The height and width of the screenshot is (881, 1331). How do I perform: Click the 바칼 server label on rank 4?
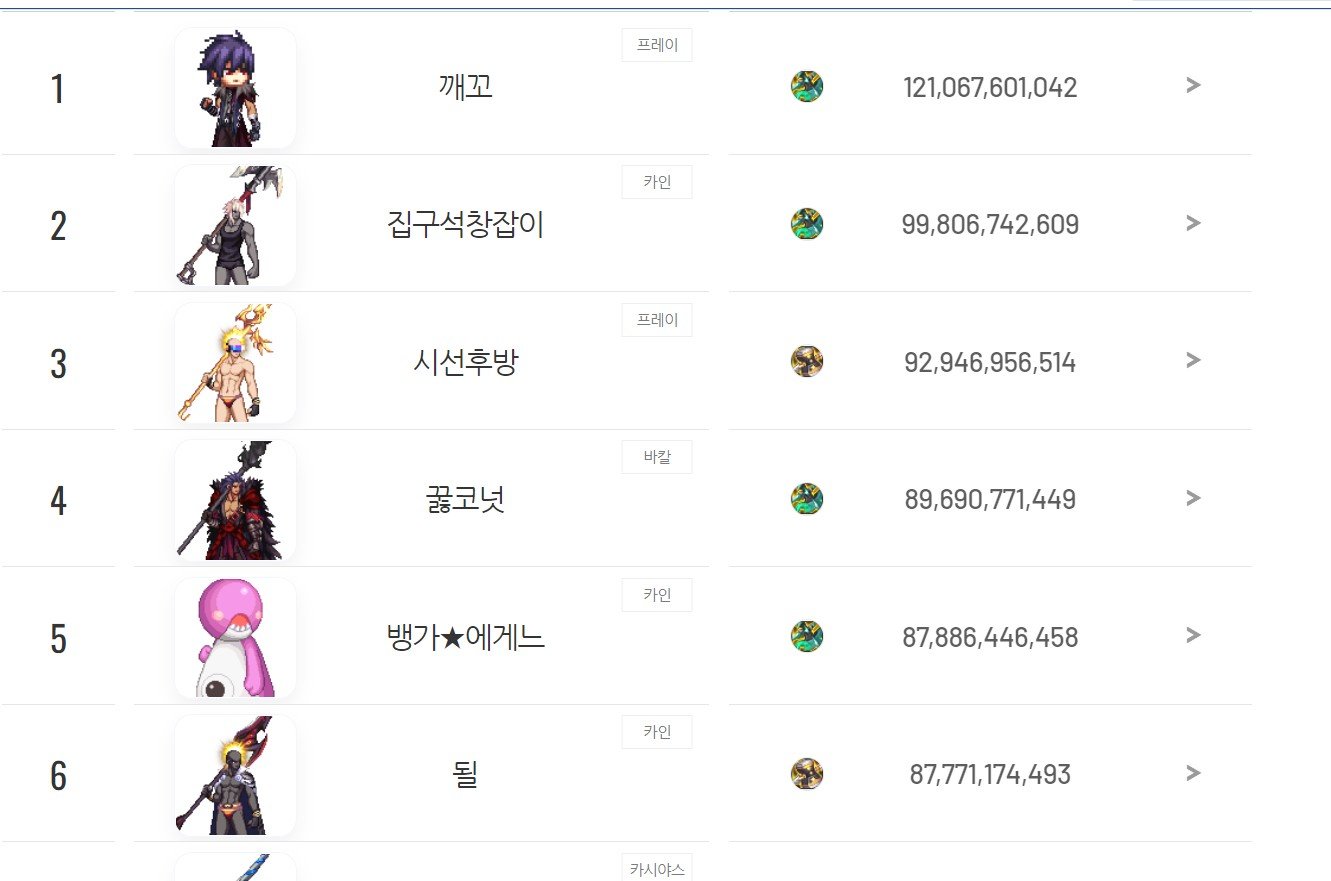[x=656, y=458]
